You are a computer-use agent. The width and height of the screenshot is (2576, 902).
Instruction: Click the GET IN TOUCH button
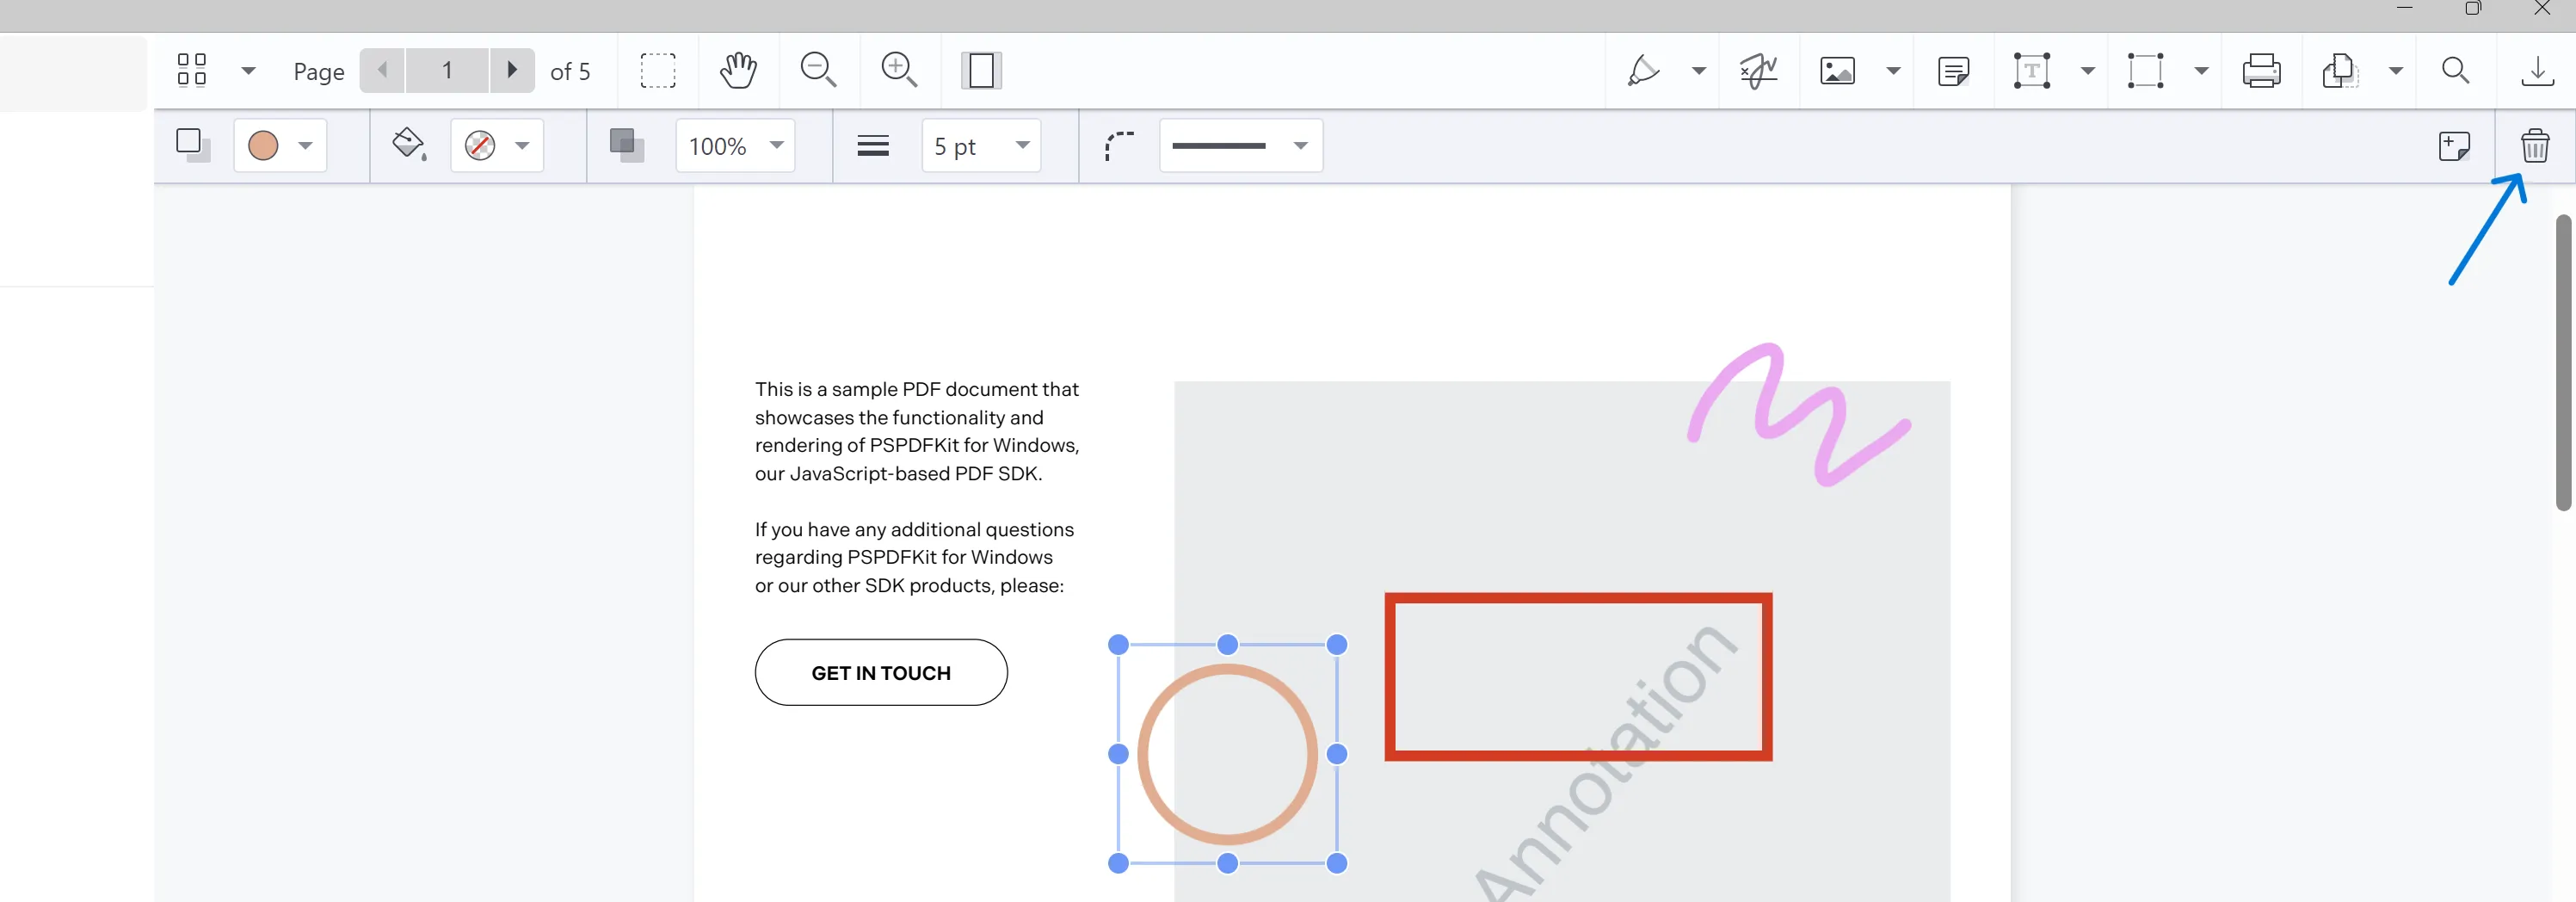pyautogui.click(x=881, y=672)
